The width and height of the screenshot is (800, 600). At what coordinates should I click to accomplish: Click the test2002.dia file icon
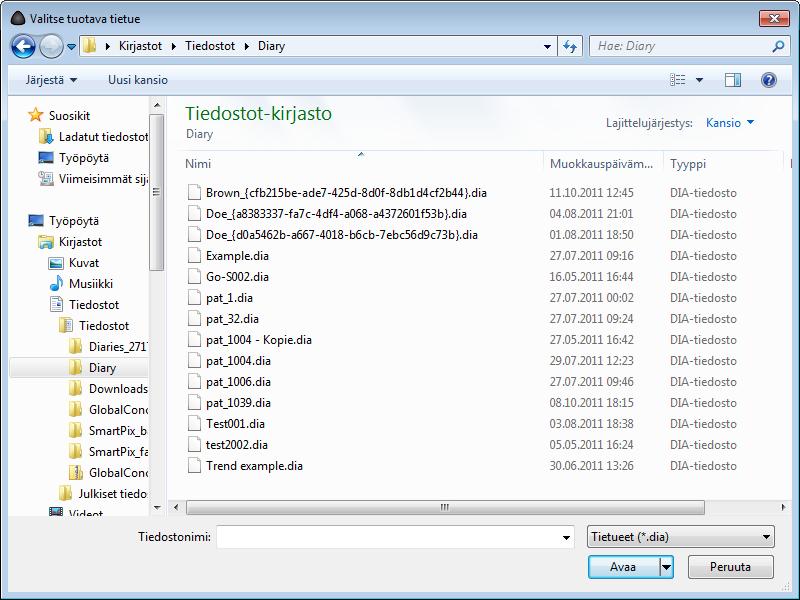pos(194,444)
